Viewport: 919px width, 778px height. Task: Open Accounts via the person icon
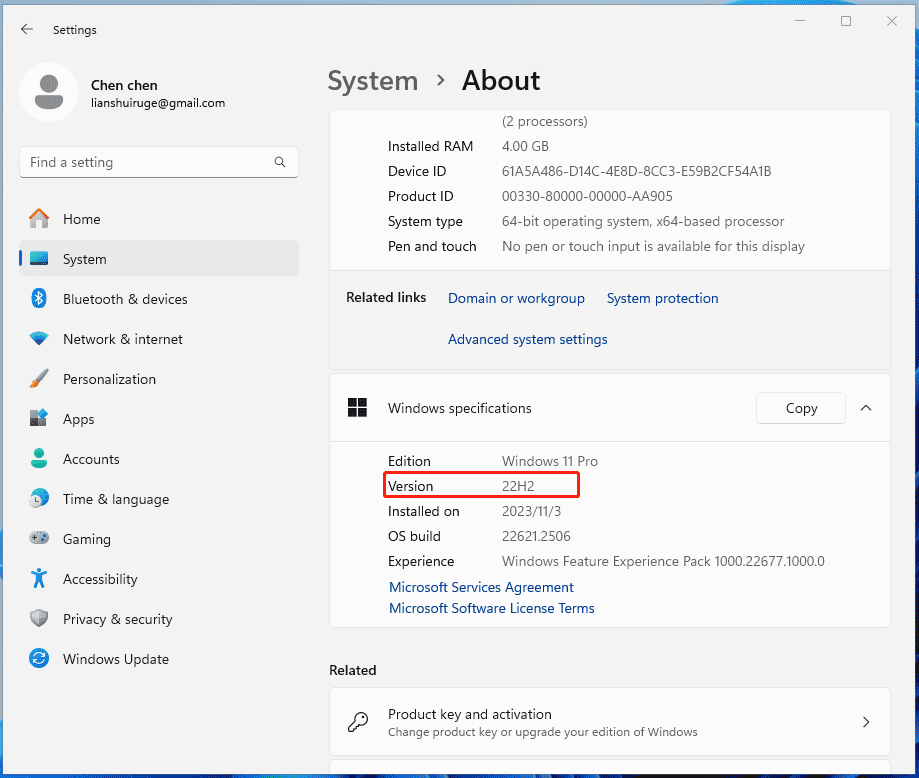[38, 459]
